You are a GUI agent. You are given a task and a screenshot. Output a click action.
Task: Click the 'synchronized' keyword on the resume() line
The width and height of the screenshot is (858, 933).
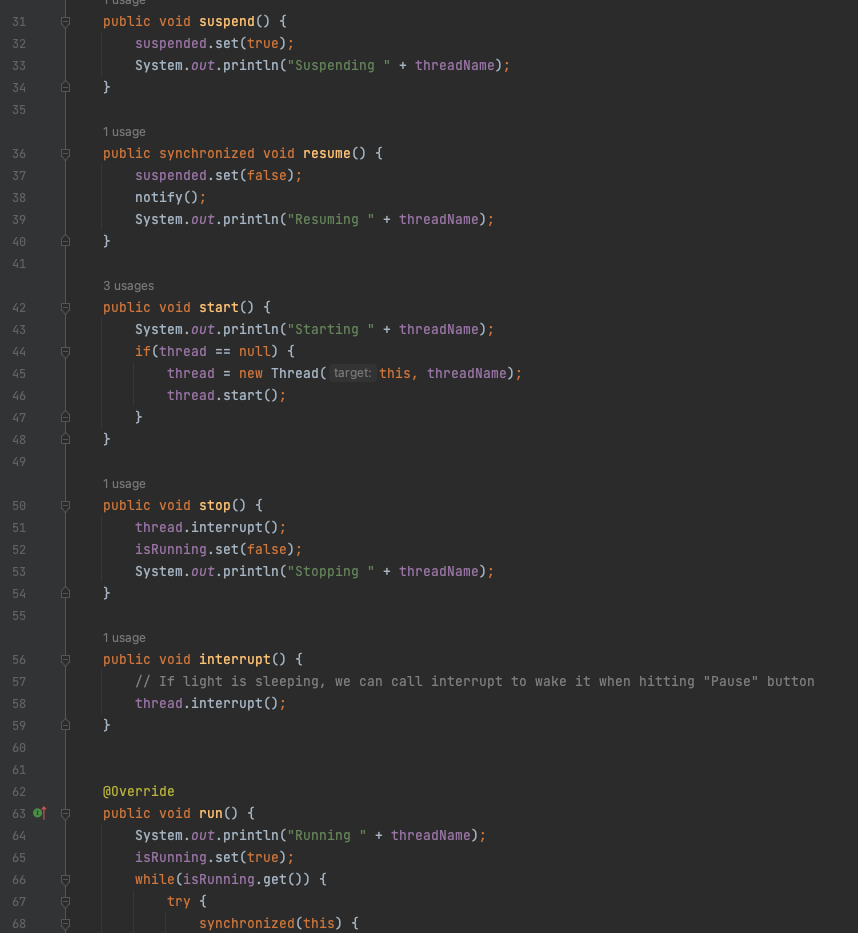coord(206,154)
